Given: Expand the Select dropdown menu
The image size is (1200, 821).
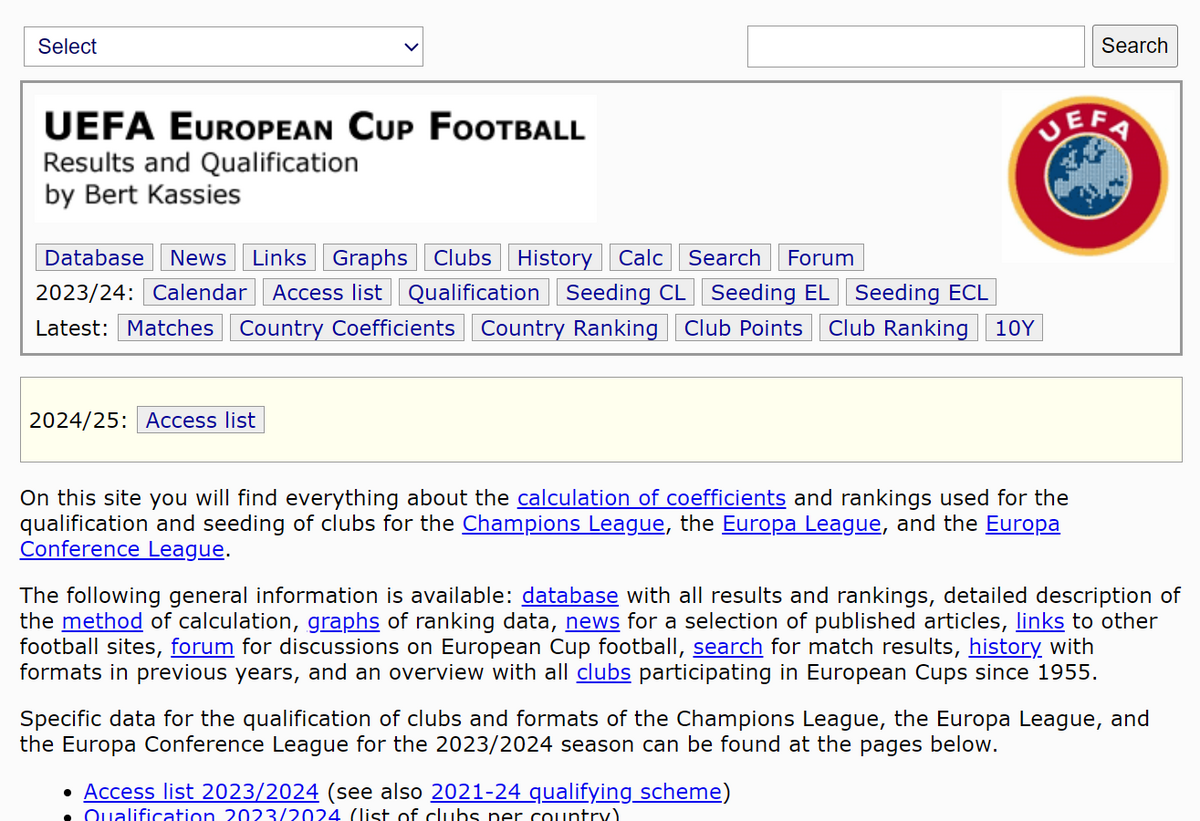Looking at the screenshot, I should [x=223, y=46].
